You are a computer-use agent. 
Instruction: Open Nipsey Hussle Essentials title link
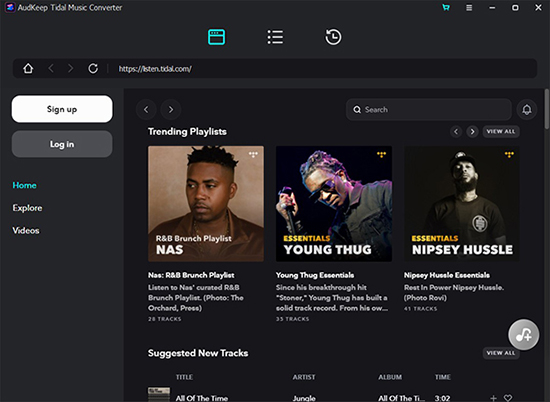click(447, 275)
